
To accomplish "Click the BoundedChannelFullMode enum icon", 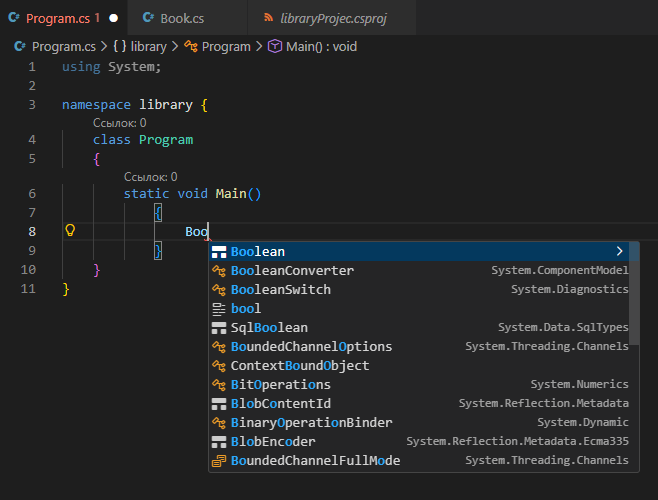I will pos(219,461).
